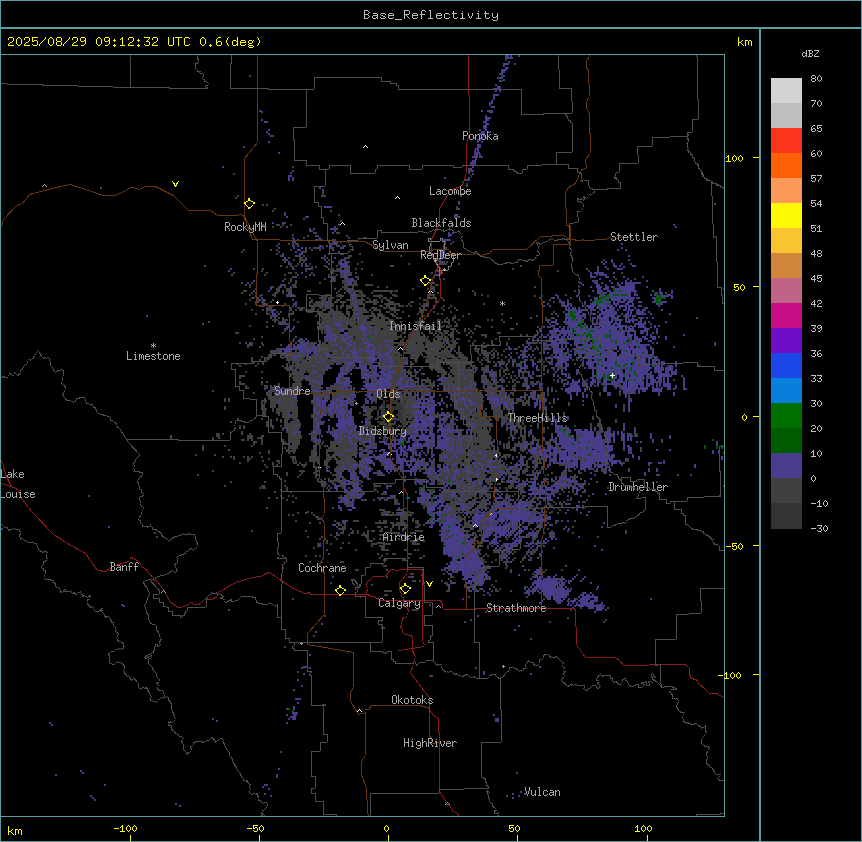Select the orange swatch between 60 and 57 dBZ

click(786, 165)
